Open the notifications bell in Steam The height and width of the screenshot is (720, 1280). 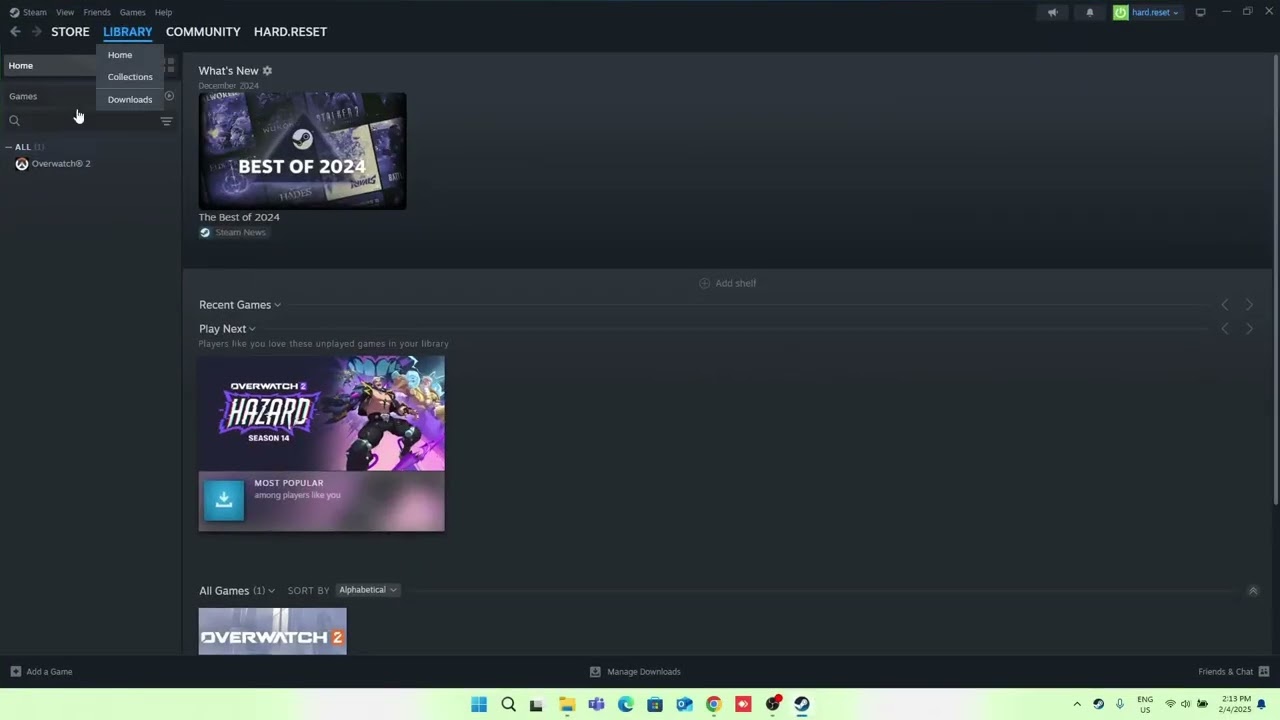tap(1090, 12)
